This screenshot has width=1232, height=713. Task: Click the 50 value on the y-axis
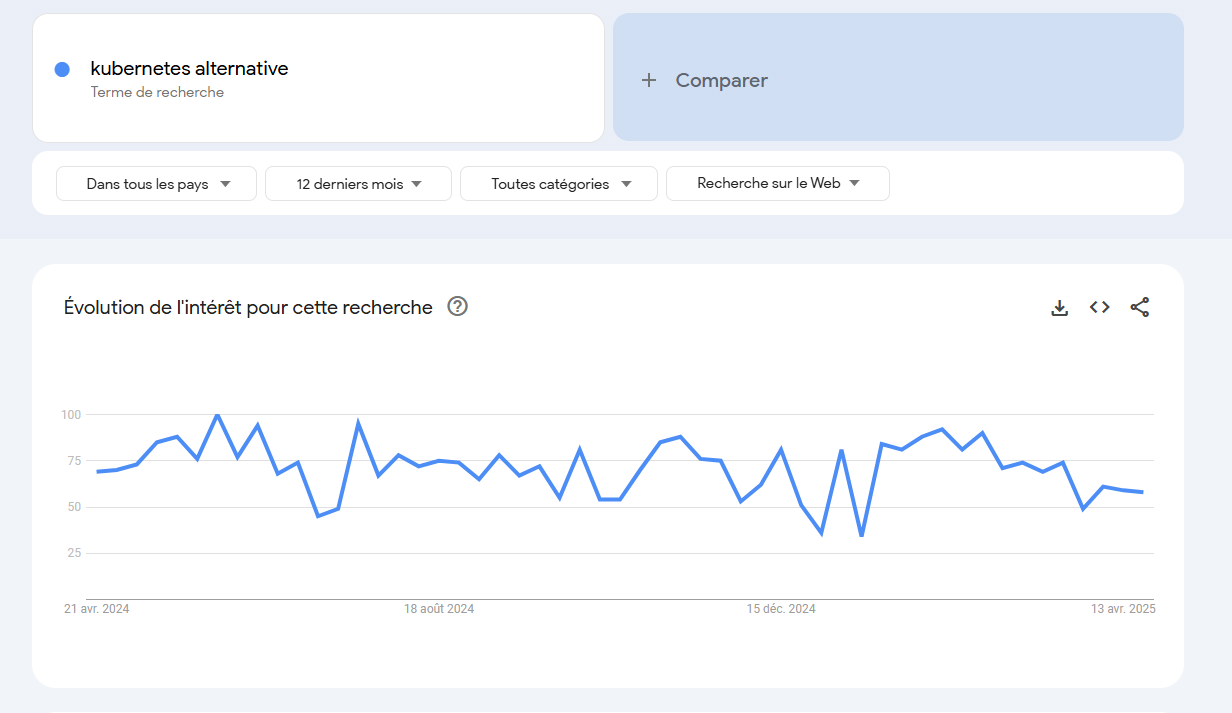tap(74, 507)
